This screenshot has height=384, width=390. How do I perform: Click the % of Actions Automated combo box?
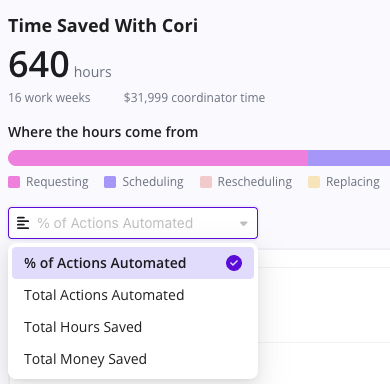(133, 223)
